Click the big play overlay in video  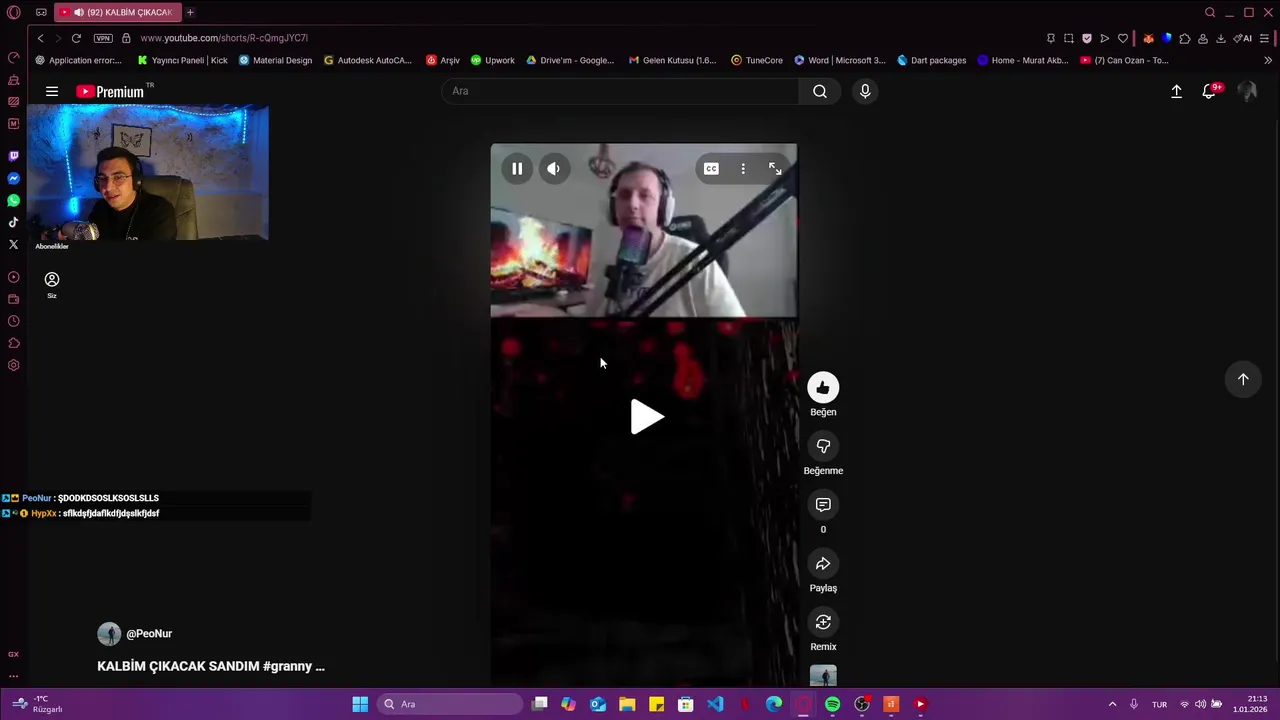coord(647,417)
